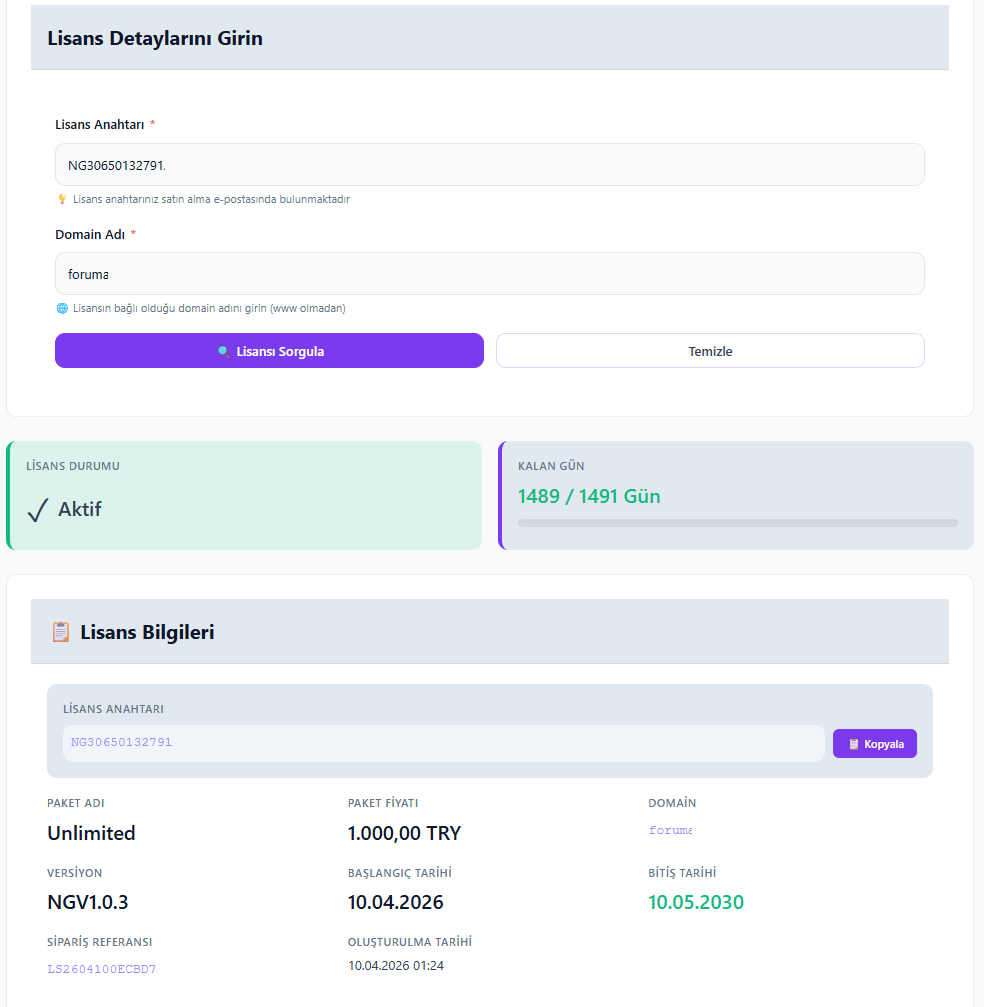Click the VERSİYON label
This screenshot has height=1007, width=984.
tap(75, 873)
